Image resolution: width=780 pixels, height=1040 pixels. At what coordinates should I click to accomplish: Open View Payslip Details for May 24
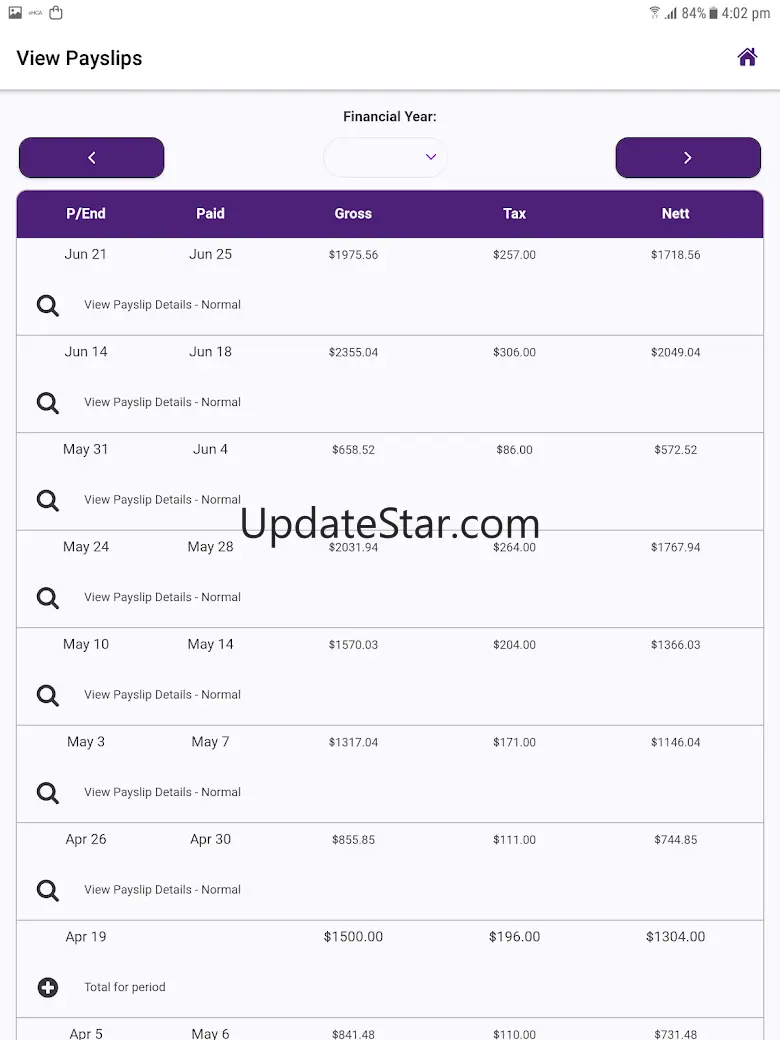tap(162, 597)
